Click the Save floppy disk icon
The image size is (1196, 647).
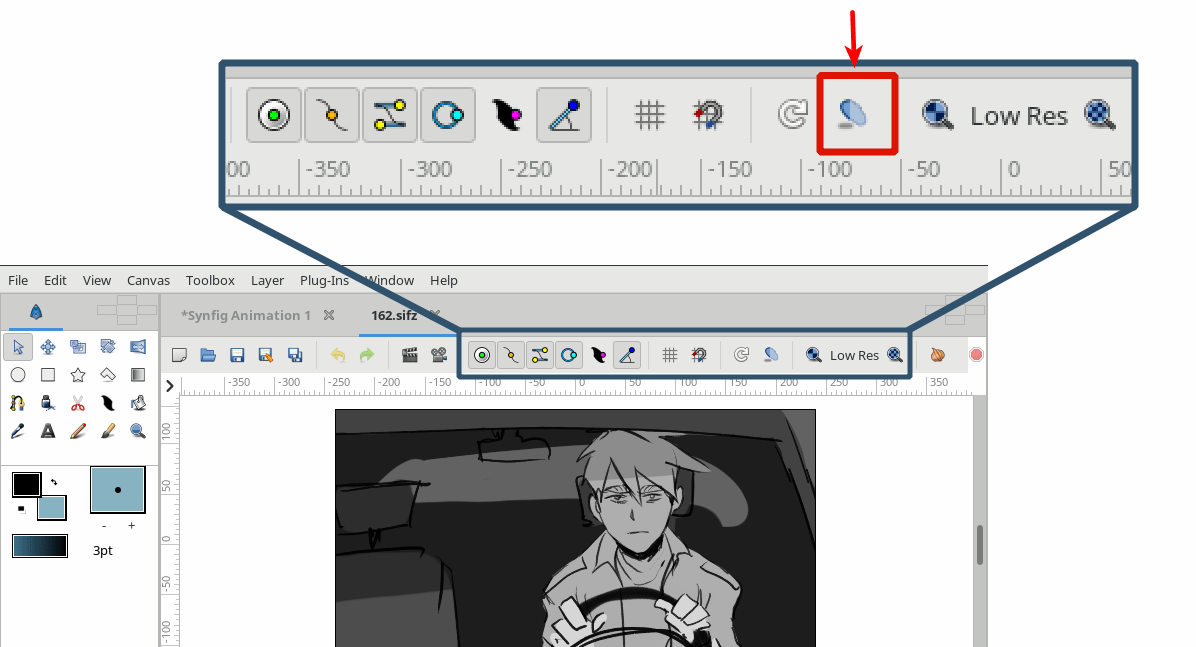237,355
